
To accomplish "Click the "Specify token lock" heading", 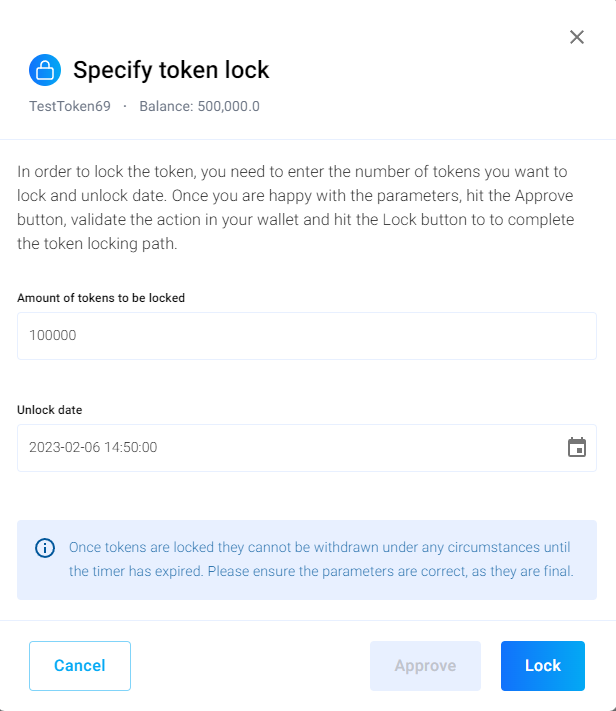I will (x=171, y=70).
